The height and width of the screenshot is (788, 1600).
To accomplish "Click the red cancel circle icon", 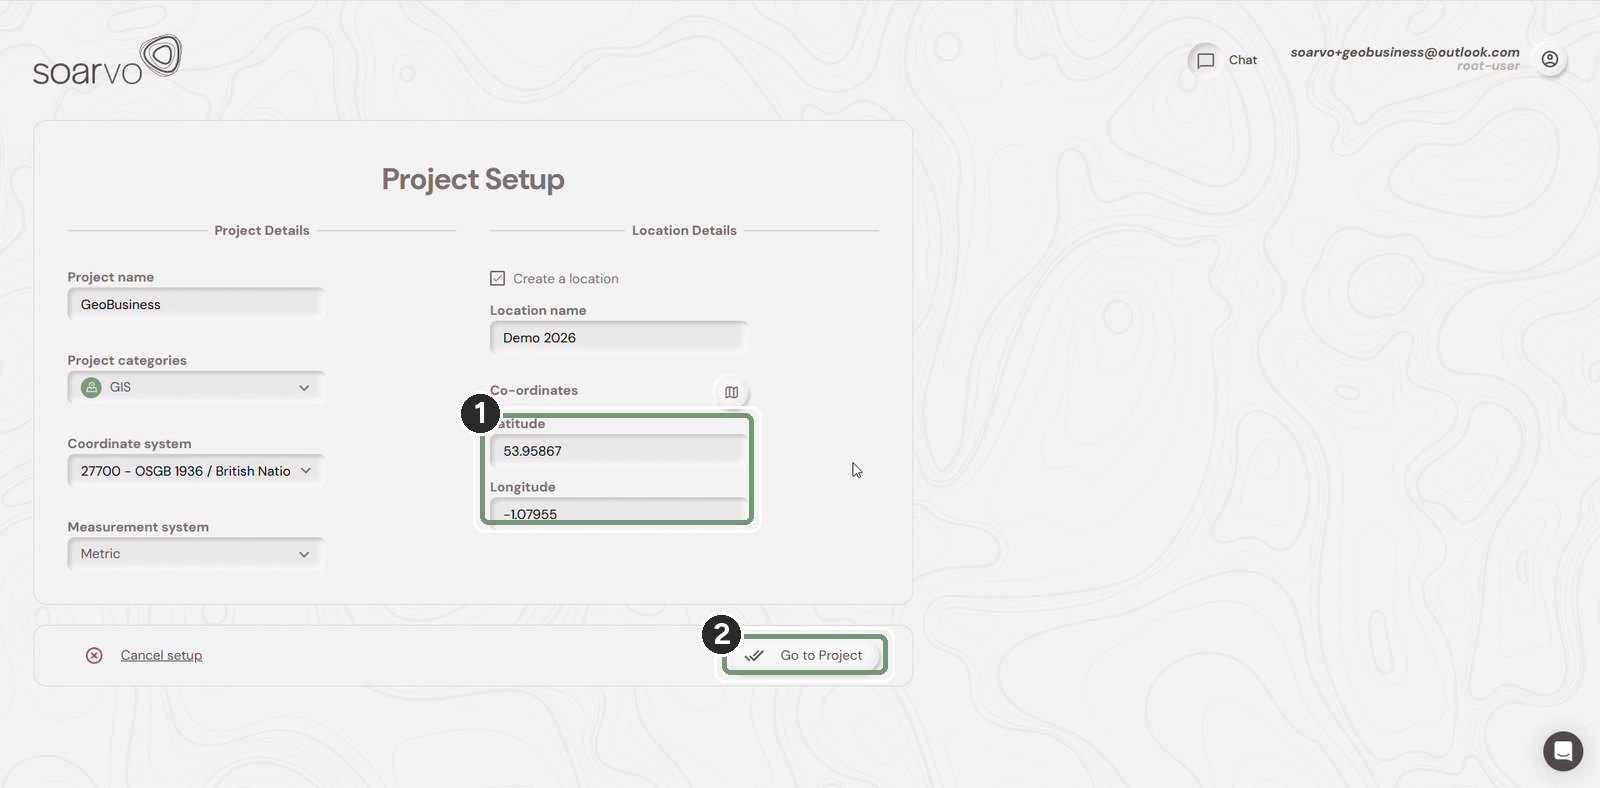I will [x=94, y=656].
